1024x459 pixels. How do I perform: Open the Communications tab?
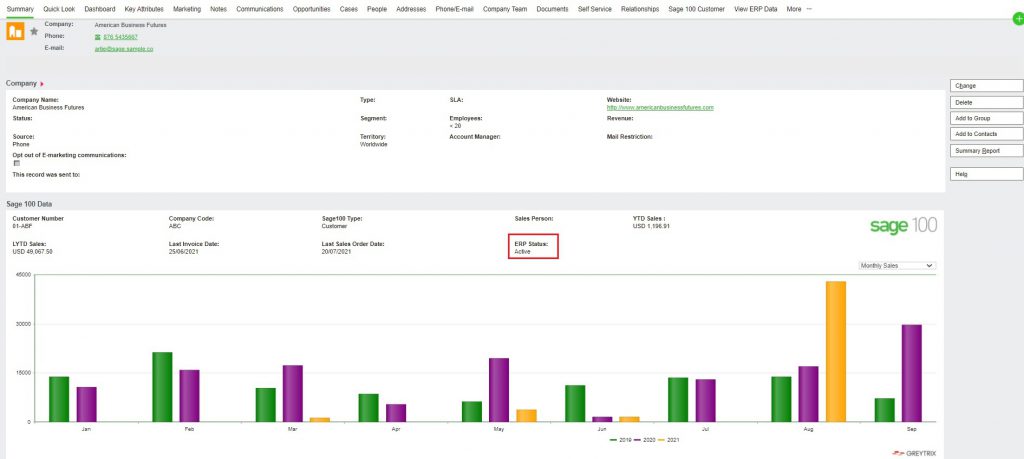point(260,9)
